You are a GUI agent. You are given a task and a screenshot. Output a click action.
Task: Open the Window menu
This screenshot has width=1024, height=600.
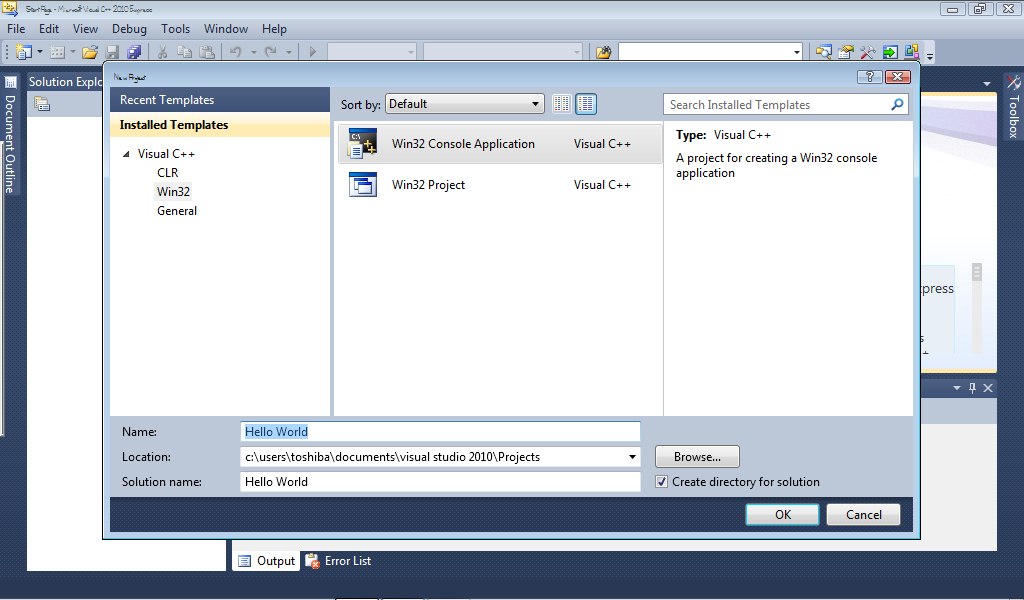[x=225, y=29]
